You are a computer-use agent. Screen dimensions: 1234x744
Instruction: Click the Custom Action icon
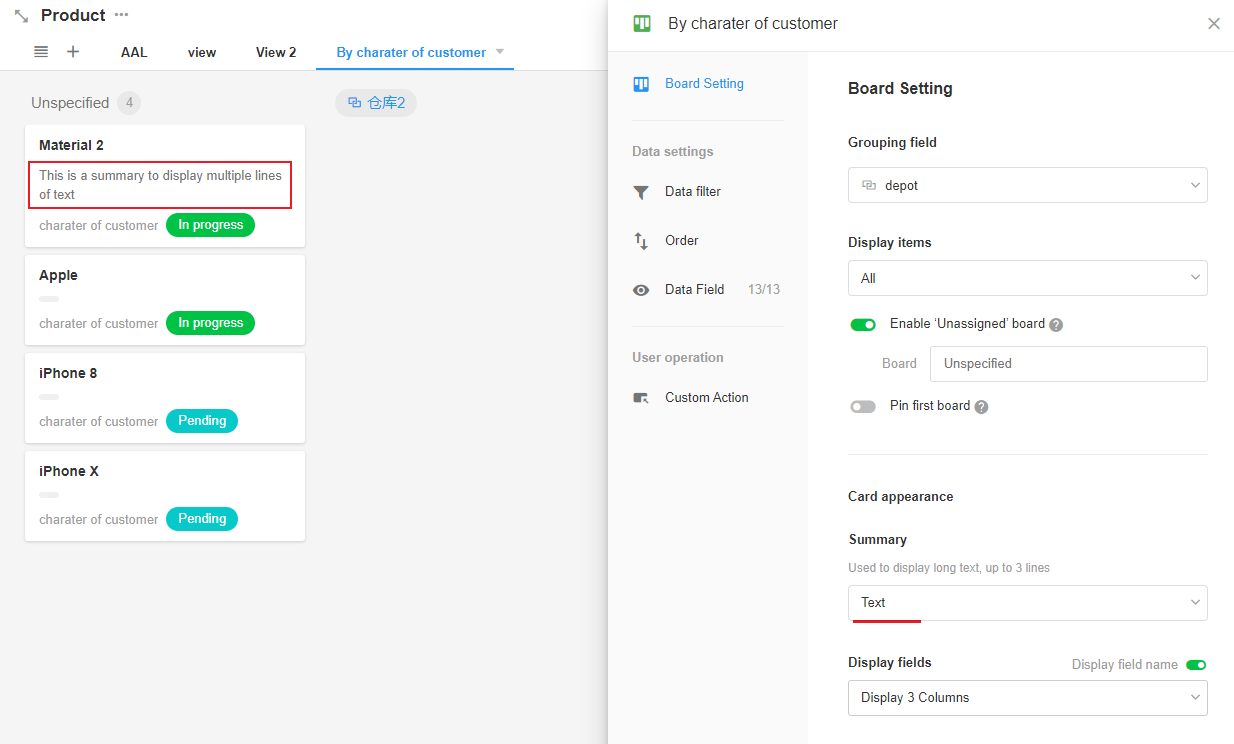click(641, 398)
